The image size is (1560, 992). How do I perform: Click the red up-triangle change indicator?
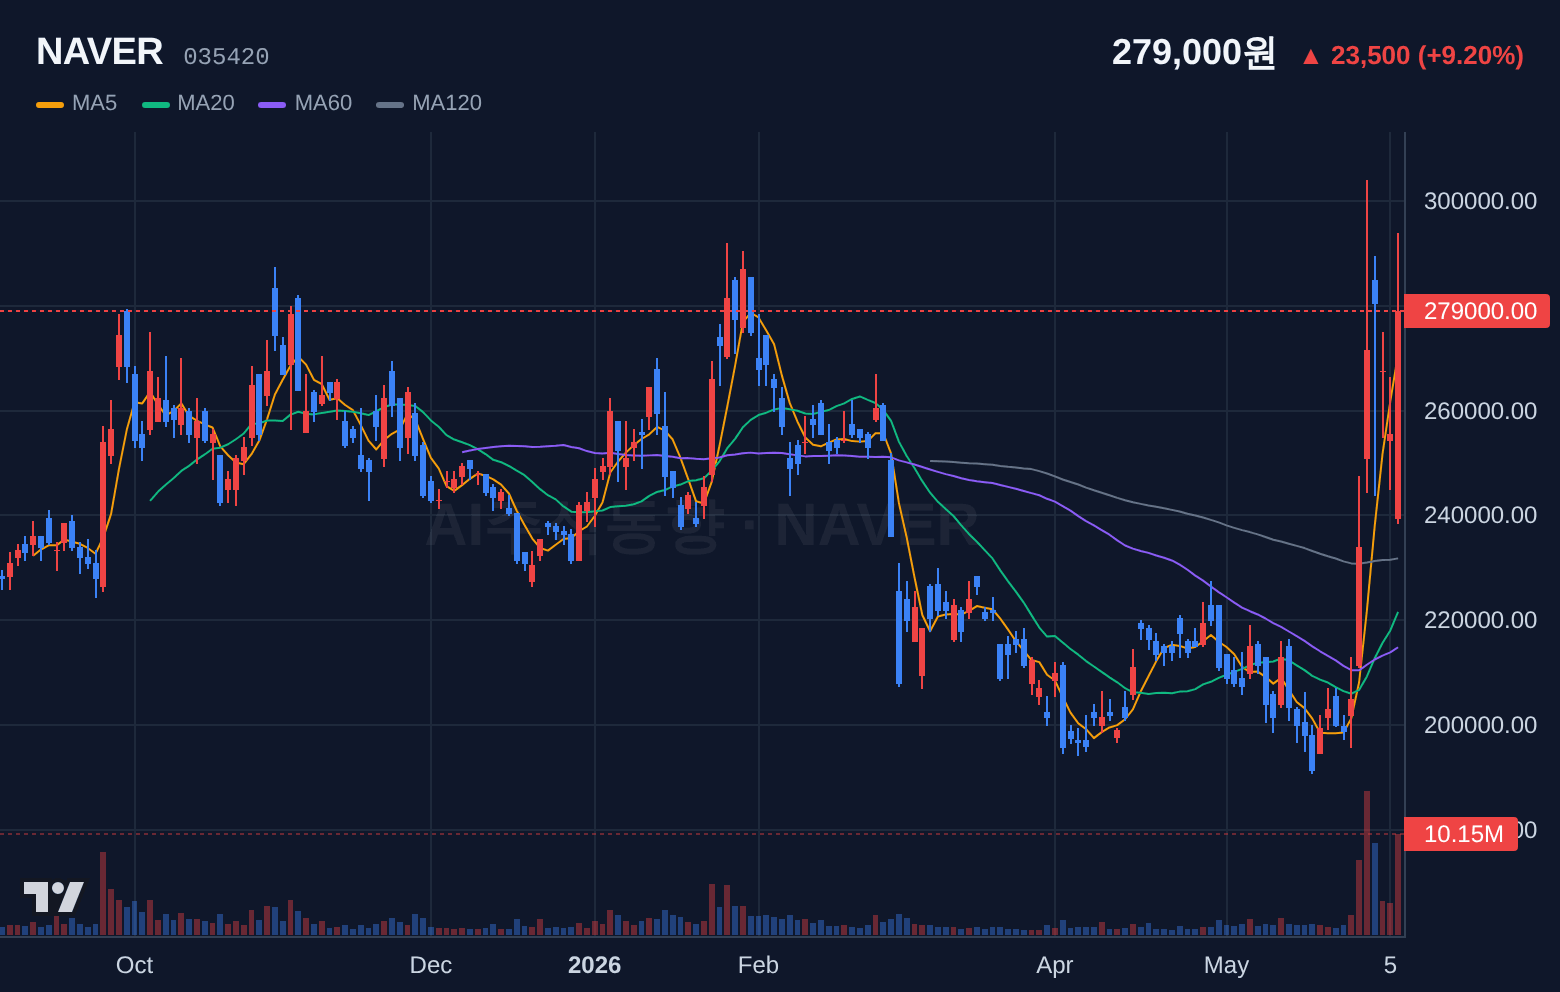[x=1310, y=57]
